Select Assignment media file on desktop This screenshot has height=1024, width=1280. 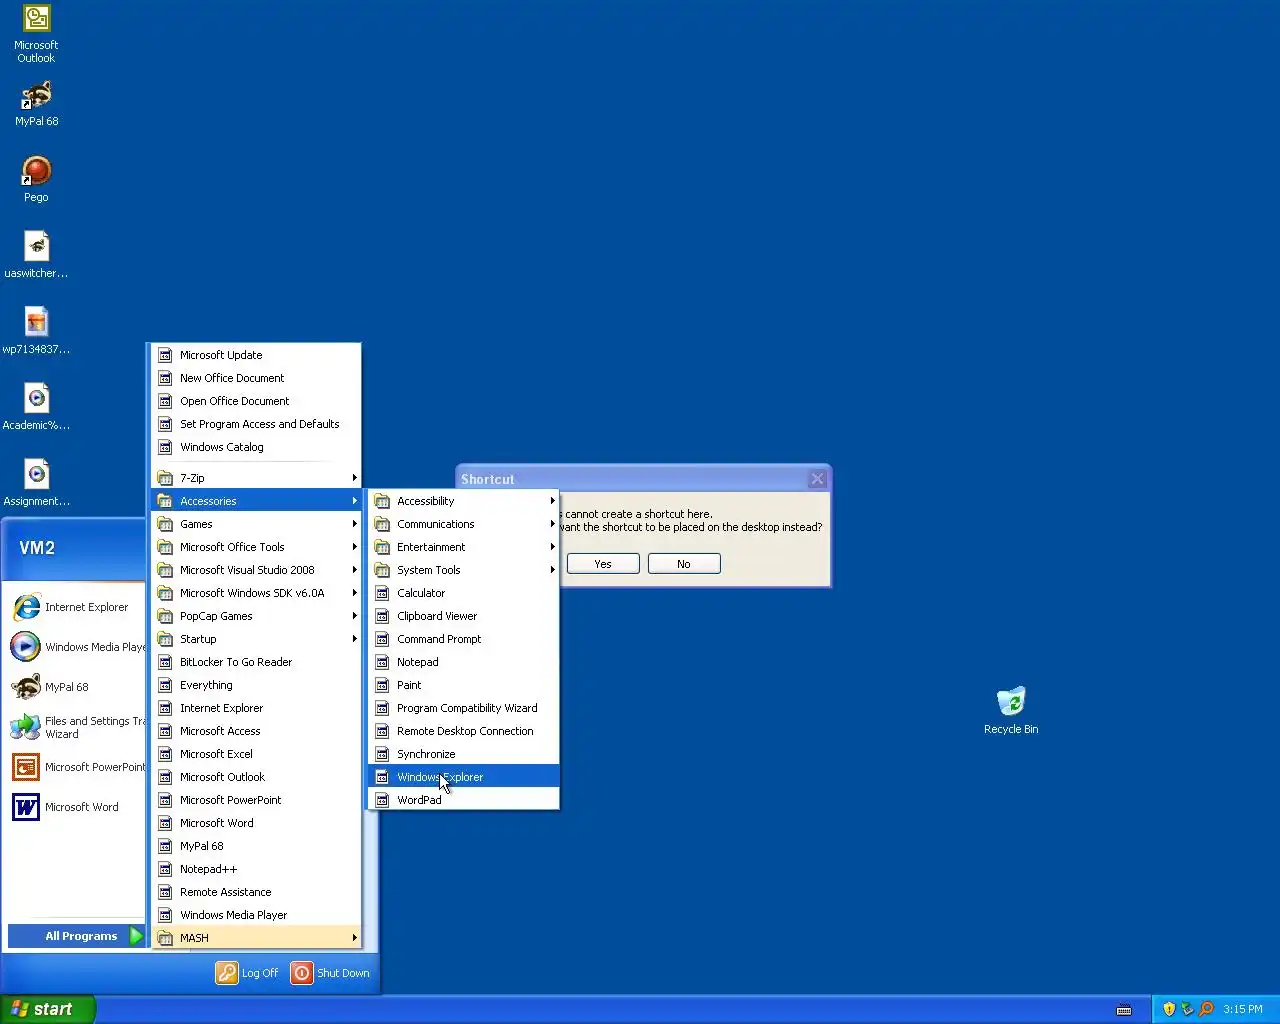click(36, 484)
